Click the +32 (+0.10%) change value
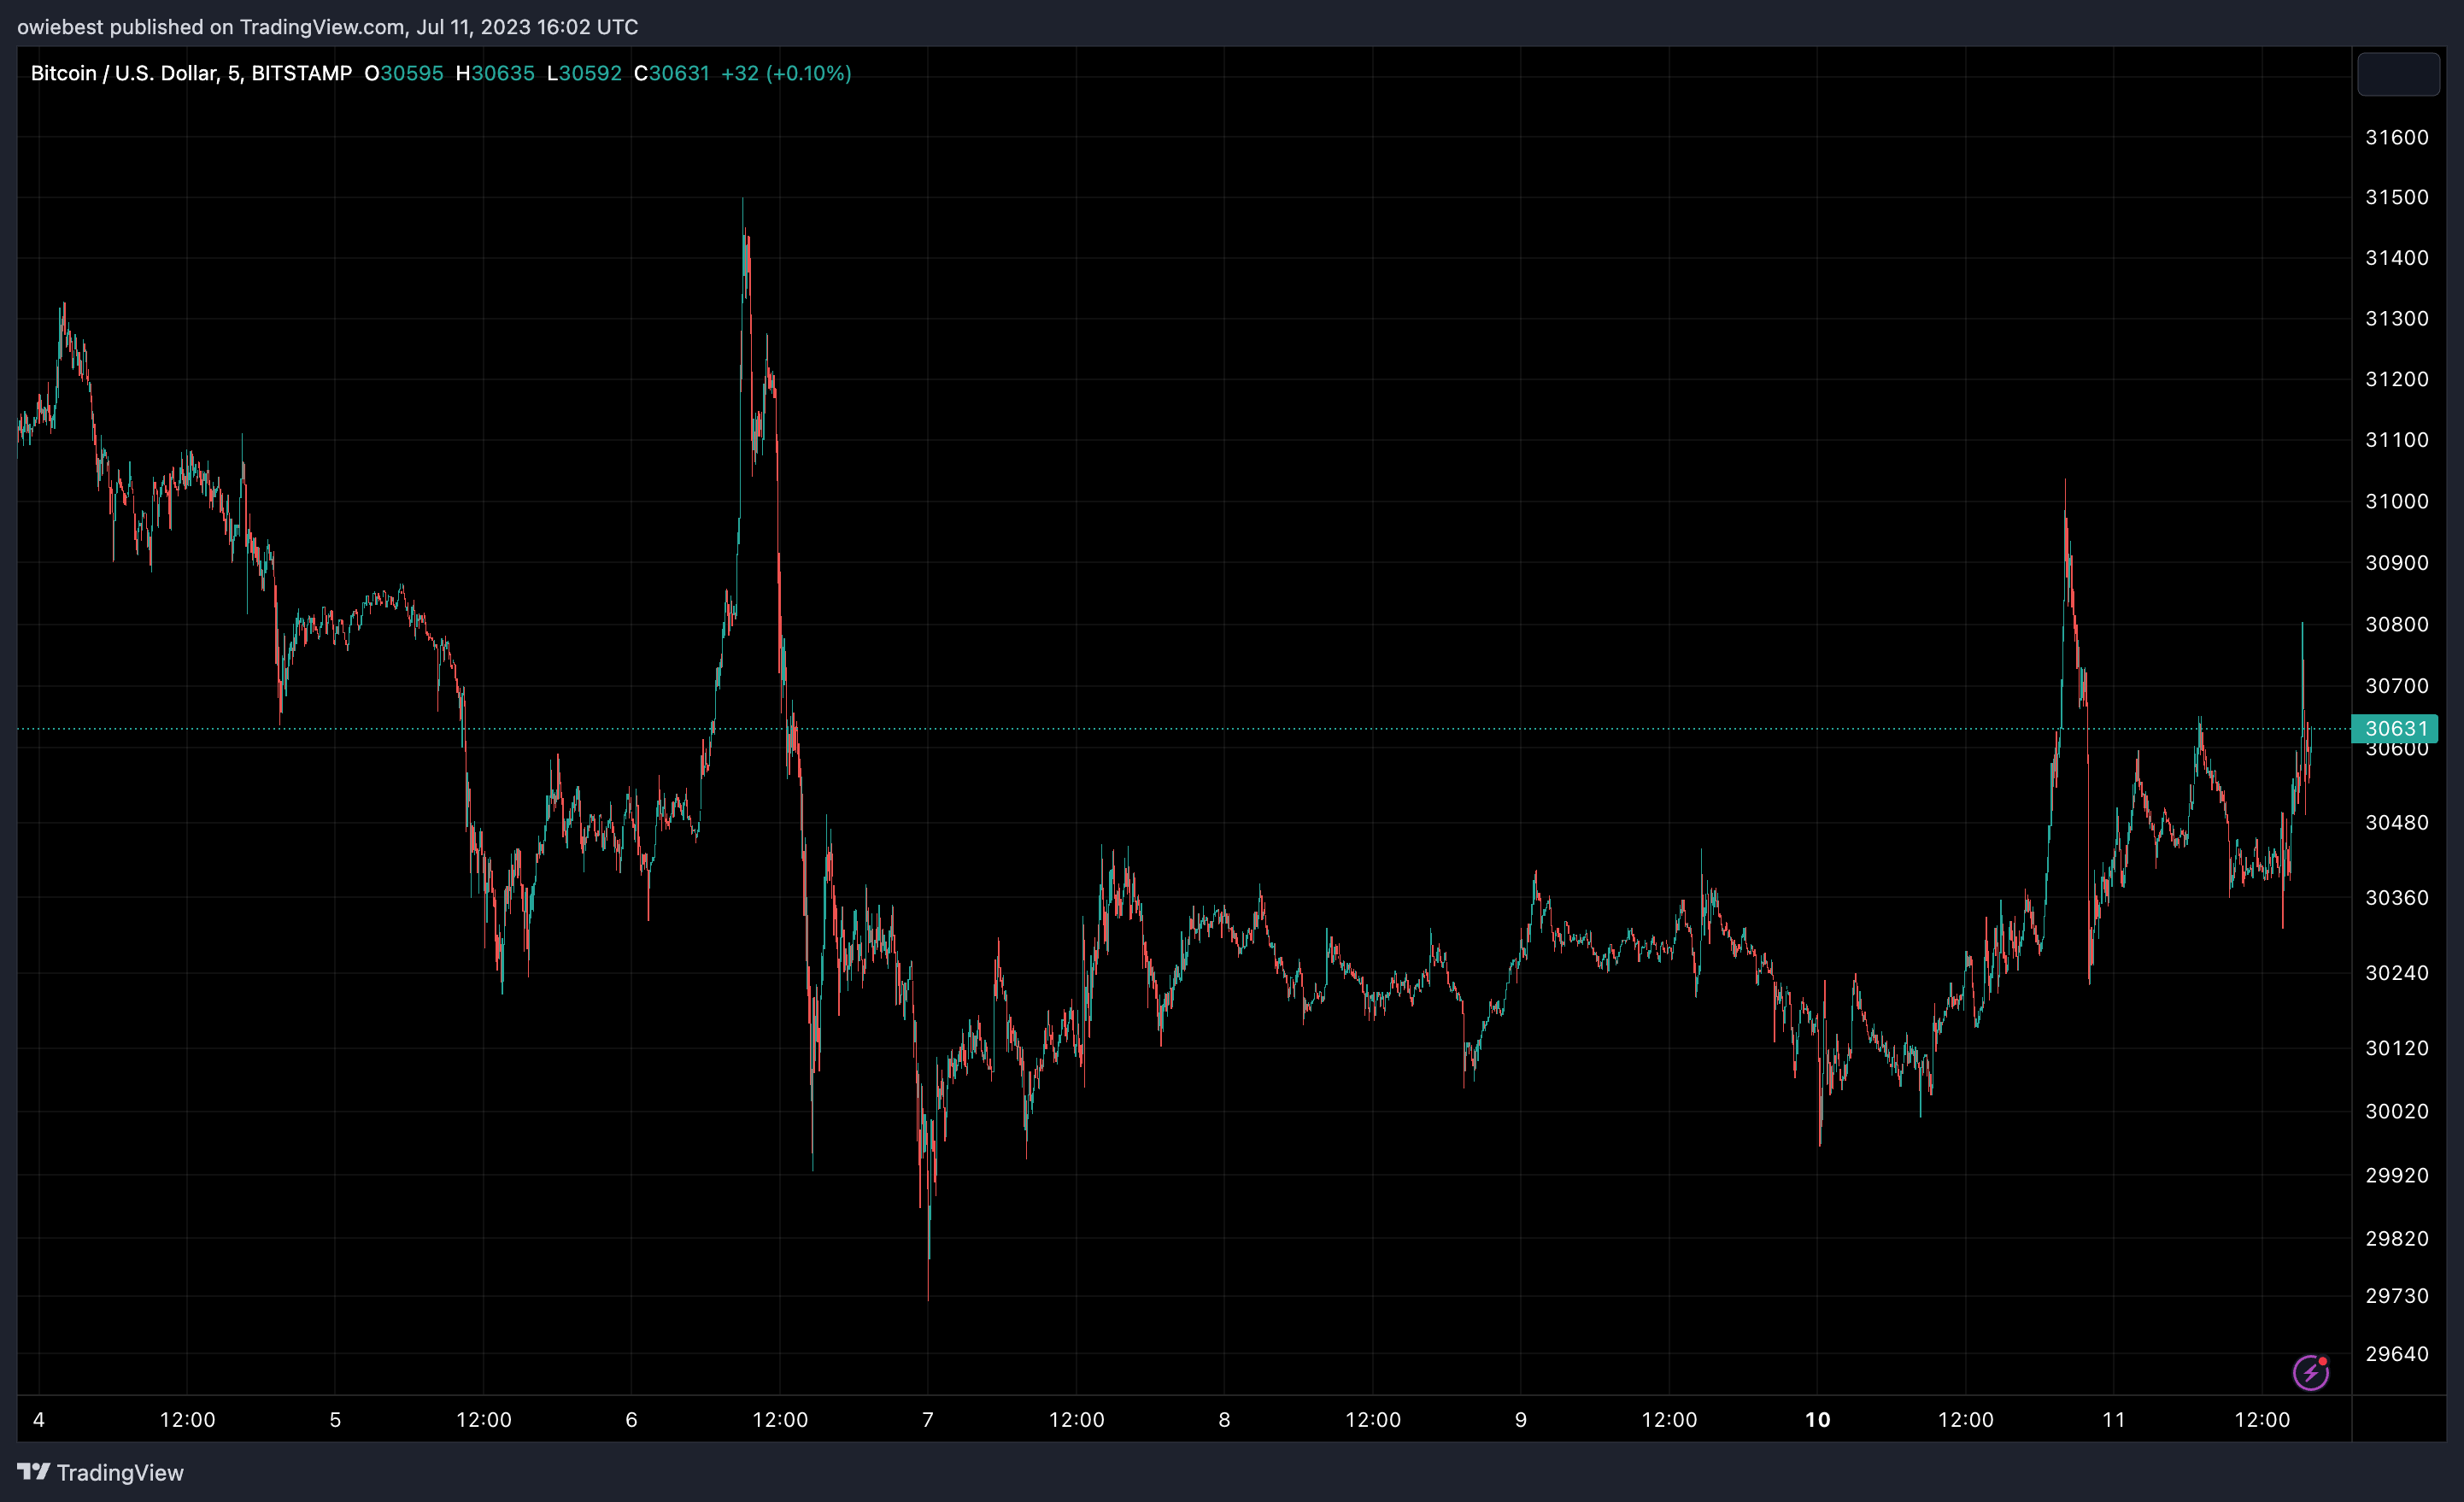Viewport: 2464px width, 1502px height. (x=786, y=73)
